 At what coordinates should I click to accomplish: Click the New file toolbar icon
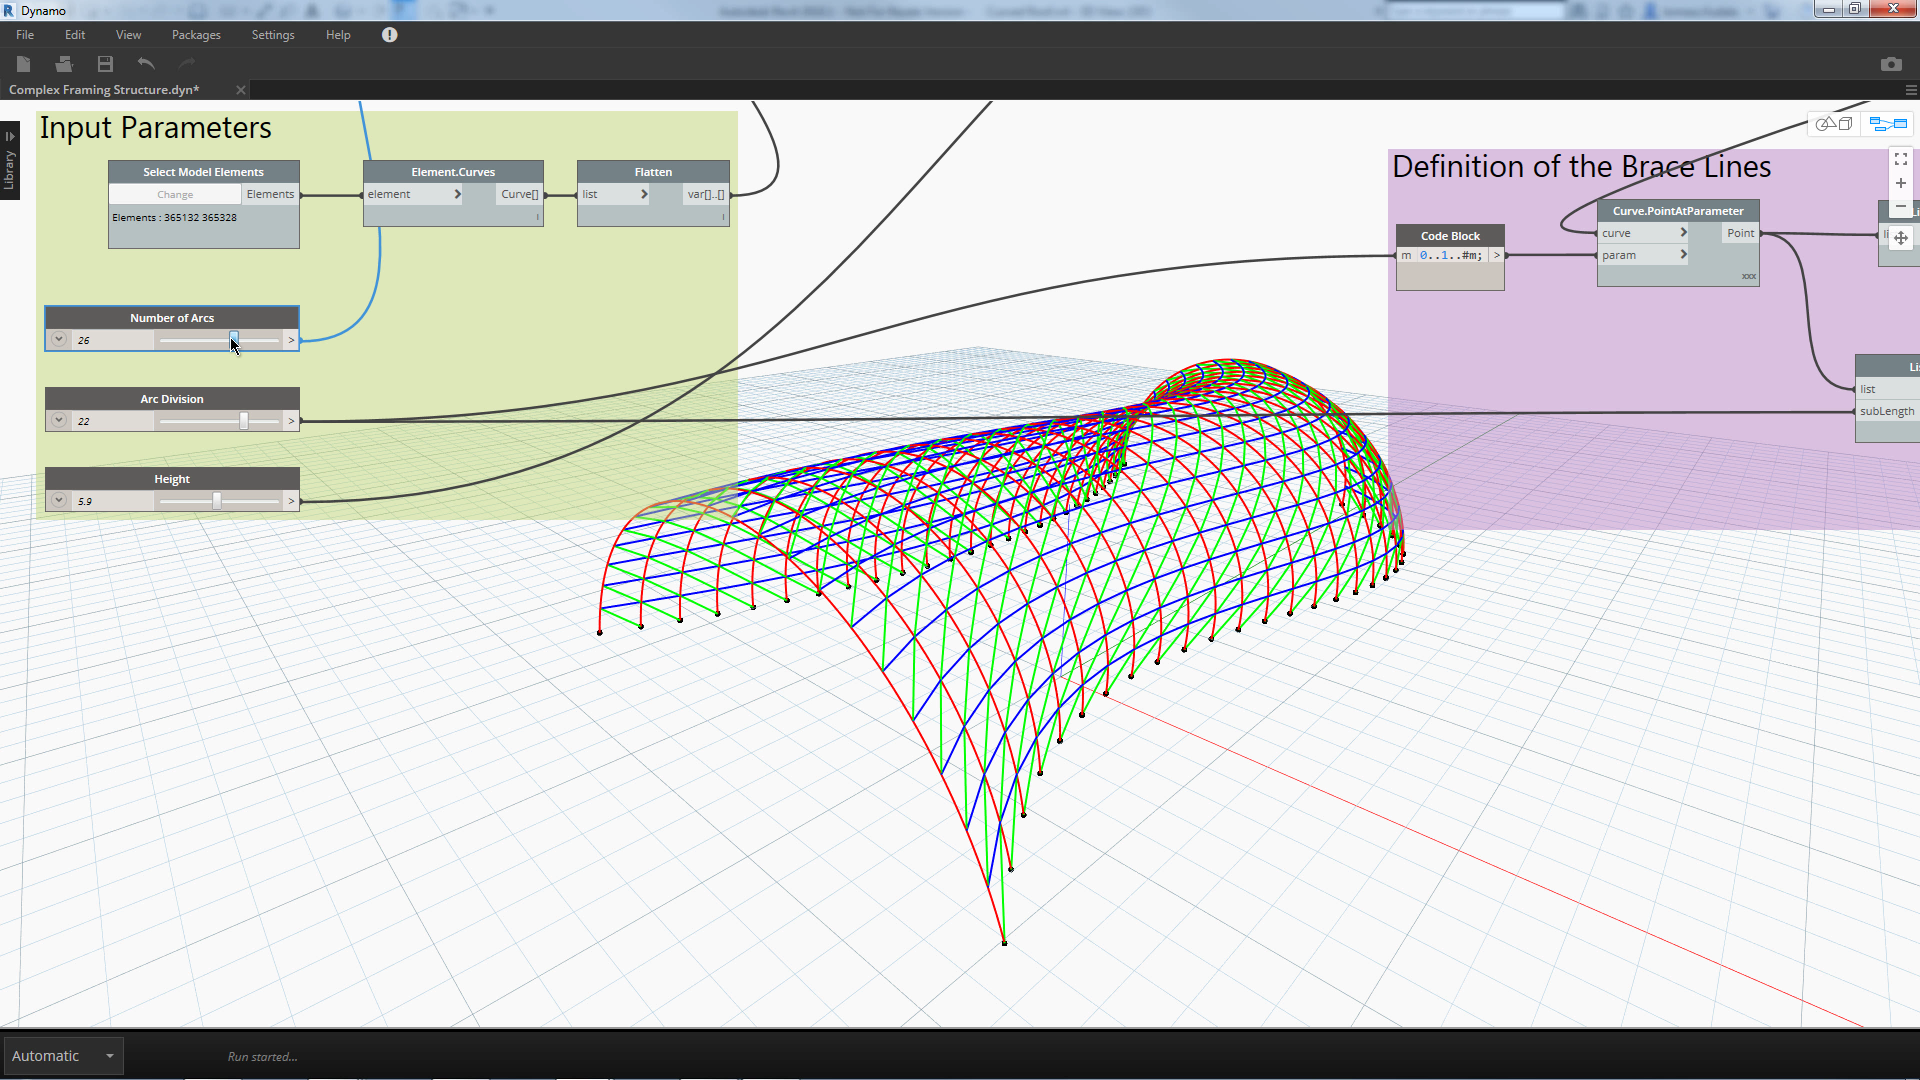coord(24,64)
